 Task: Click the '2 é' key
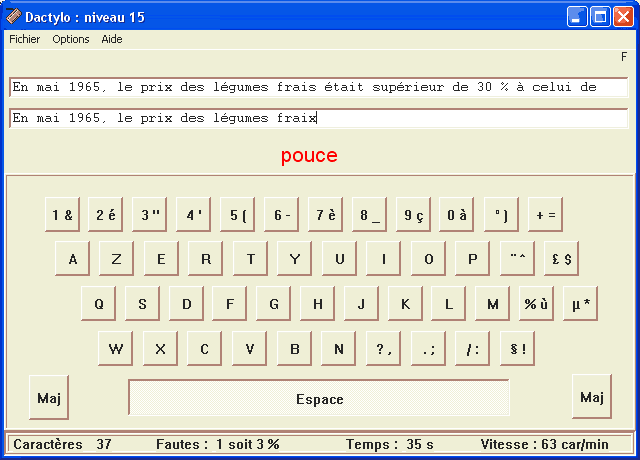[106, 215]
